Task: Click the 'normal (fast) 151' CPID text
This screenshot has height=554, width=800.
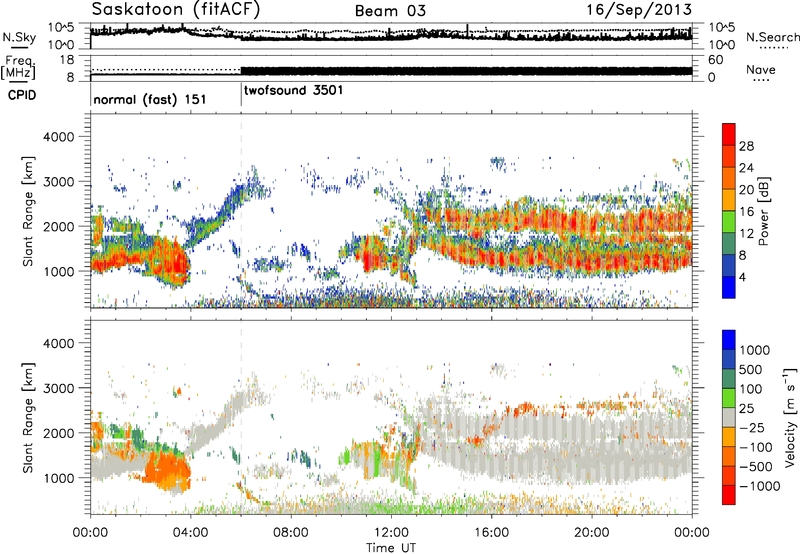Action: click(x=149, y=99)
